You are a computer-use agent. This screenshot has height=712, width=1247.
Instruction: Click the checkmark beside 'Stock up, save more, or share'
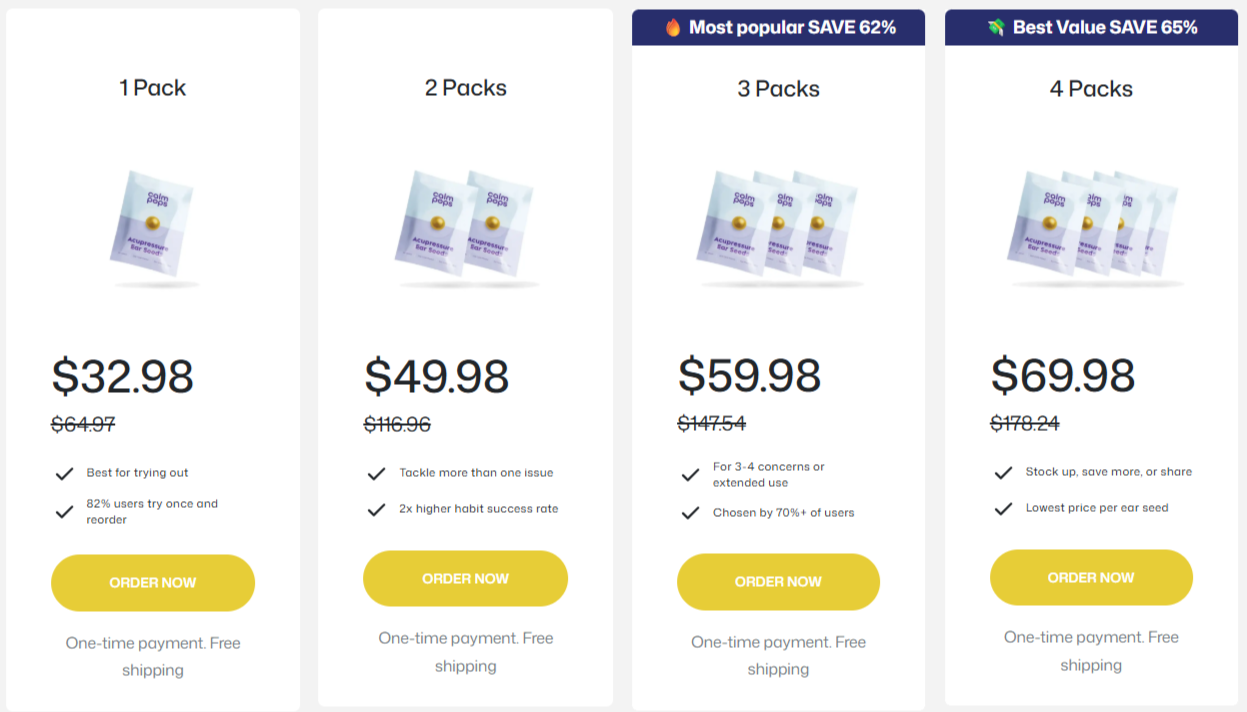click(x=1003, y=472)
